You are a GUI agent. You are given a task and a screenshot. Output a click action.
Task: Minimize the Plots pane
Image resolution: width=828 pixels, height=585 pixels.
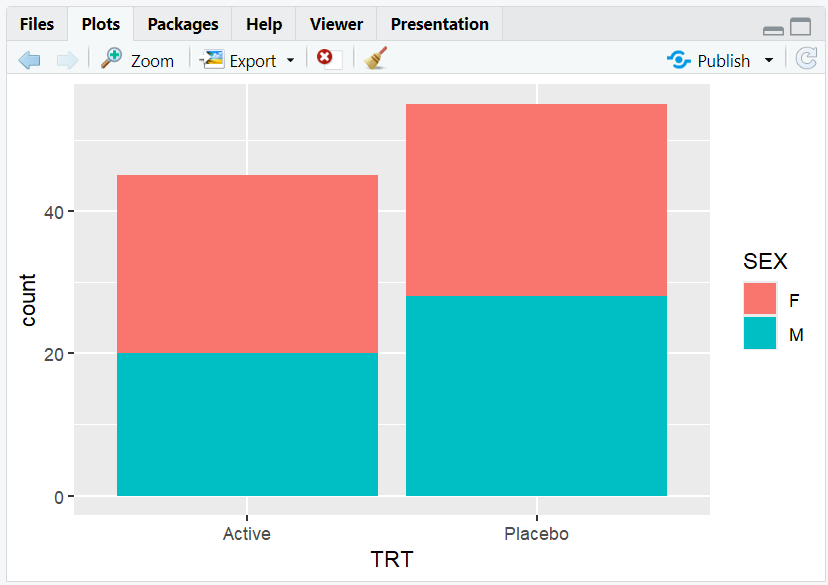(773, 30)
